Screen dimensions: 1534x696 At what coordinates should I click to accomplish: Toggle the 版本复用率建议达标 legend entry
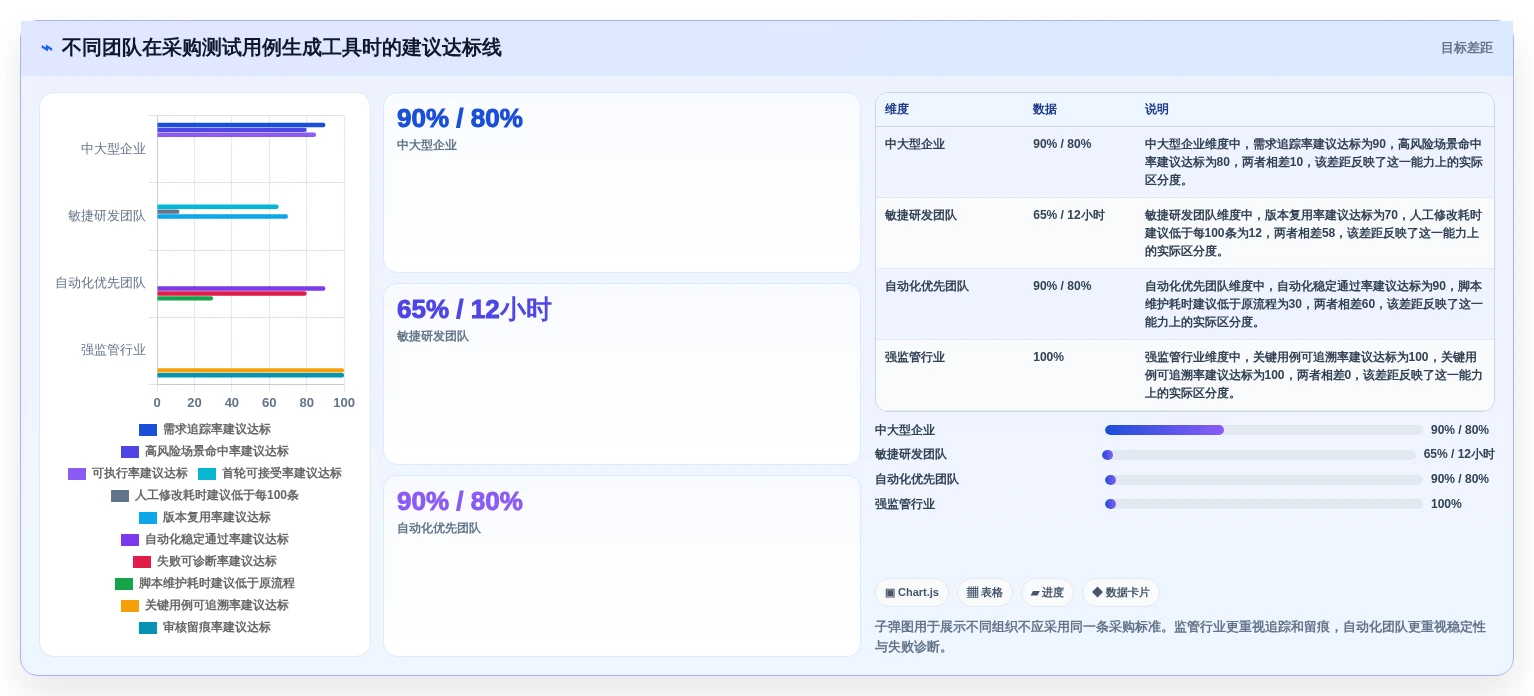coord(205,518)
